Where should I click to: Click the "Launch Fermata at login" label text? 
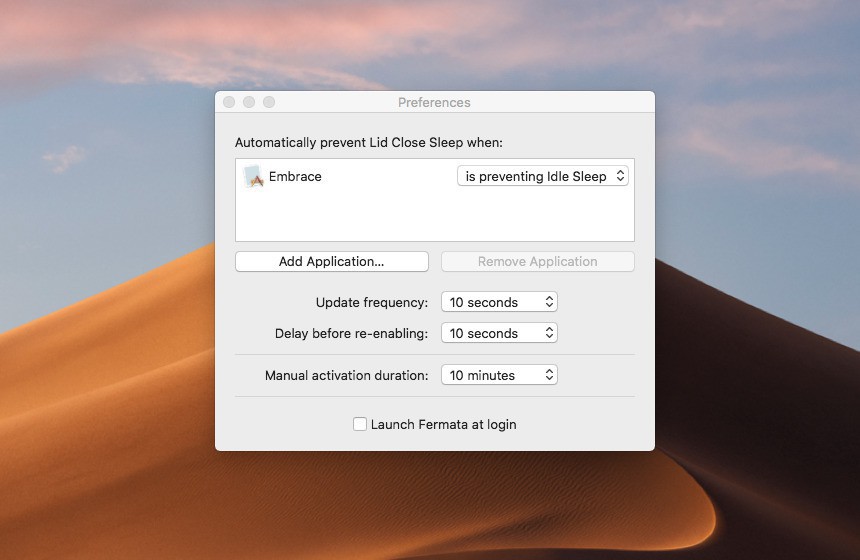444,425
